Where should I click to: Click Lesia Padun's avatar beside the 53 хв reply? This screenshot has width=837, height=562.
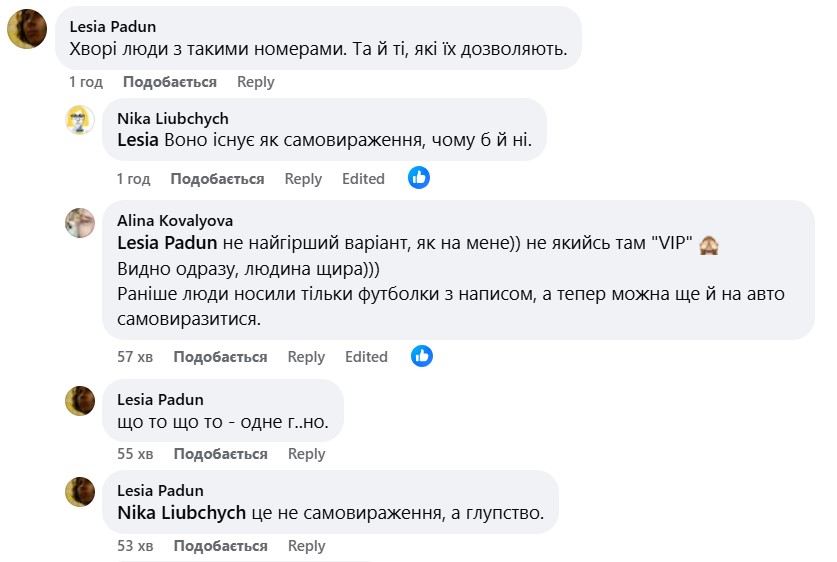click(80, 492)
